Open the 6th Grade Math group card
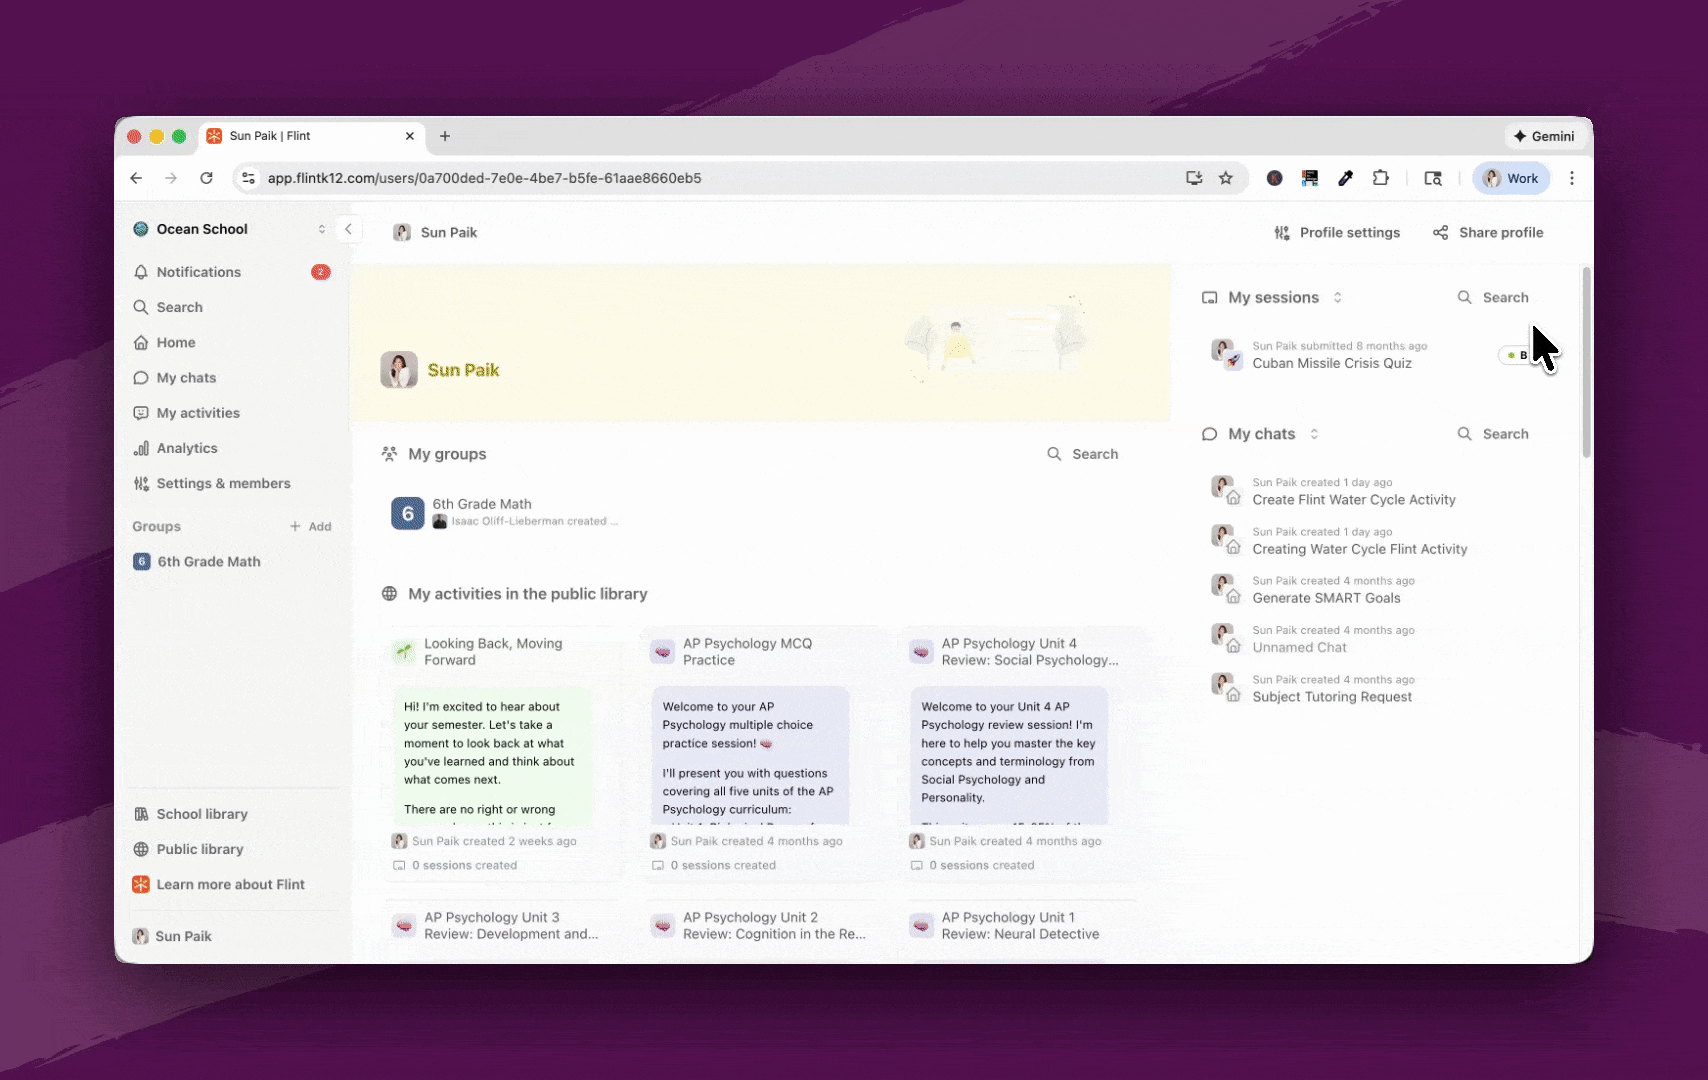Image resolution: width=1708 pixels, height=1080 pixels. pos(505,513)
